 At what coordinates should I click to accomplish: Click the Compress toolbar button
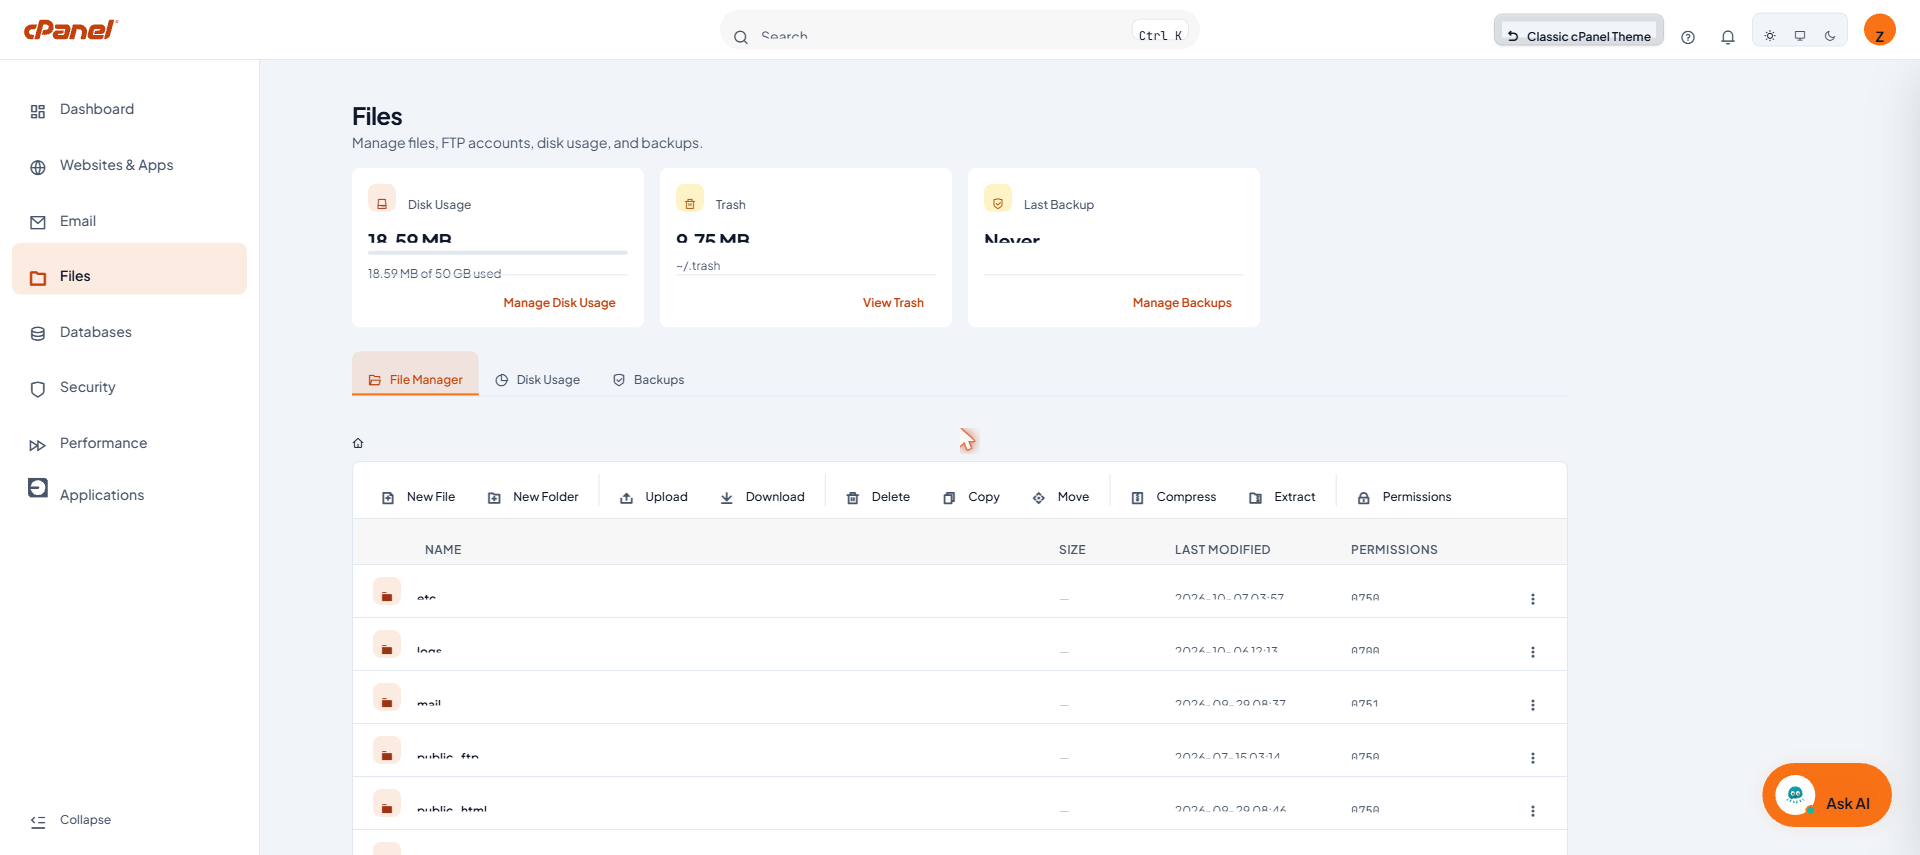click(1173, 497)
